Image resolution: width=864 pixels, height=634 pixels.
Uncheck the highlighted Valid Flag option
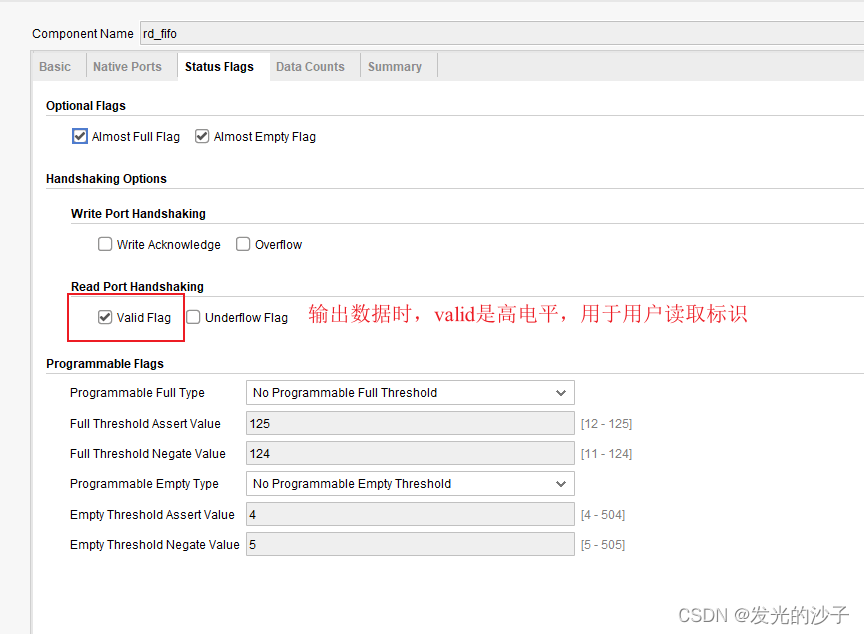pos(105,317)
